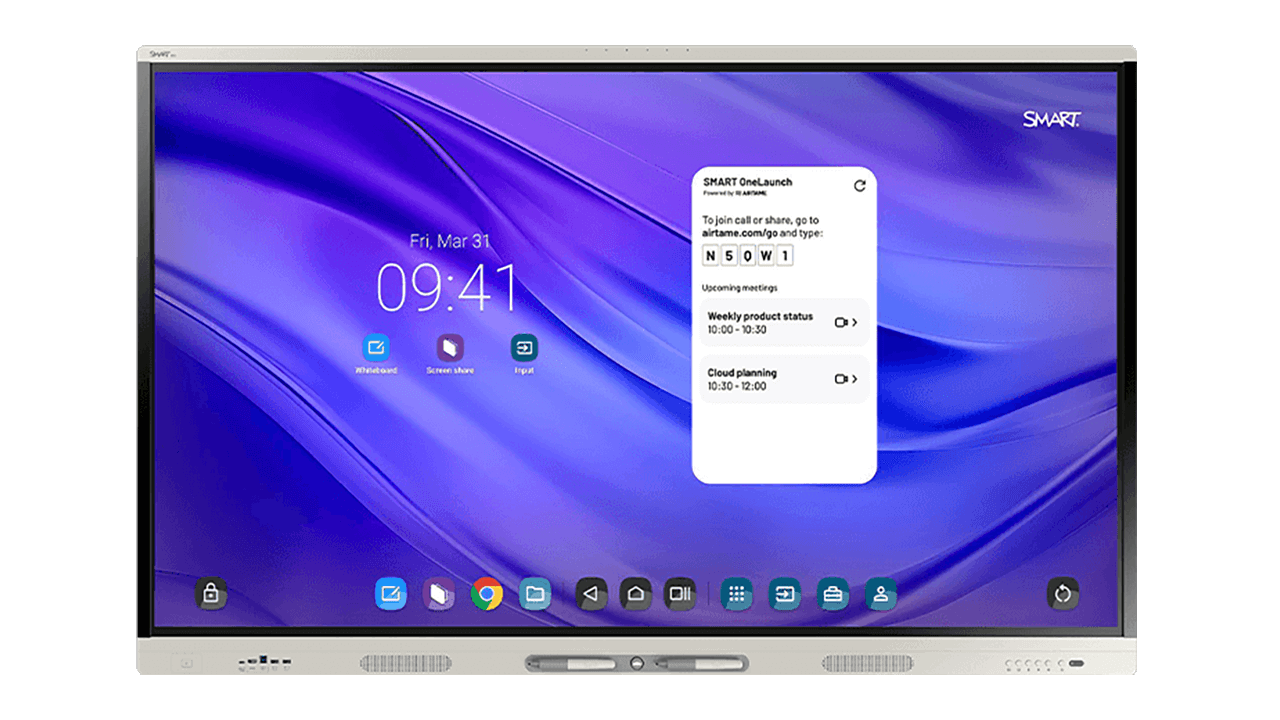Launch Google Chrome from the dock

pos(487,593)
